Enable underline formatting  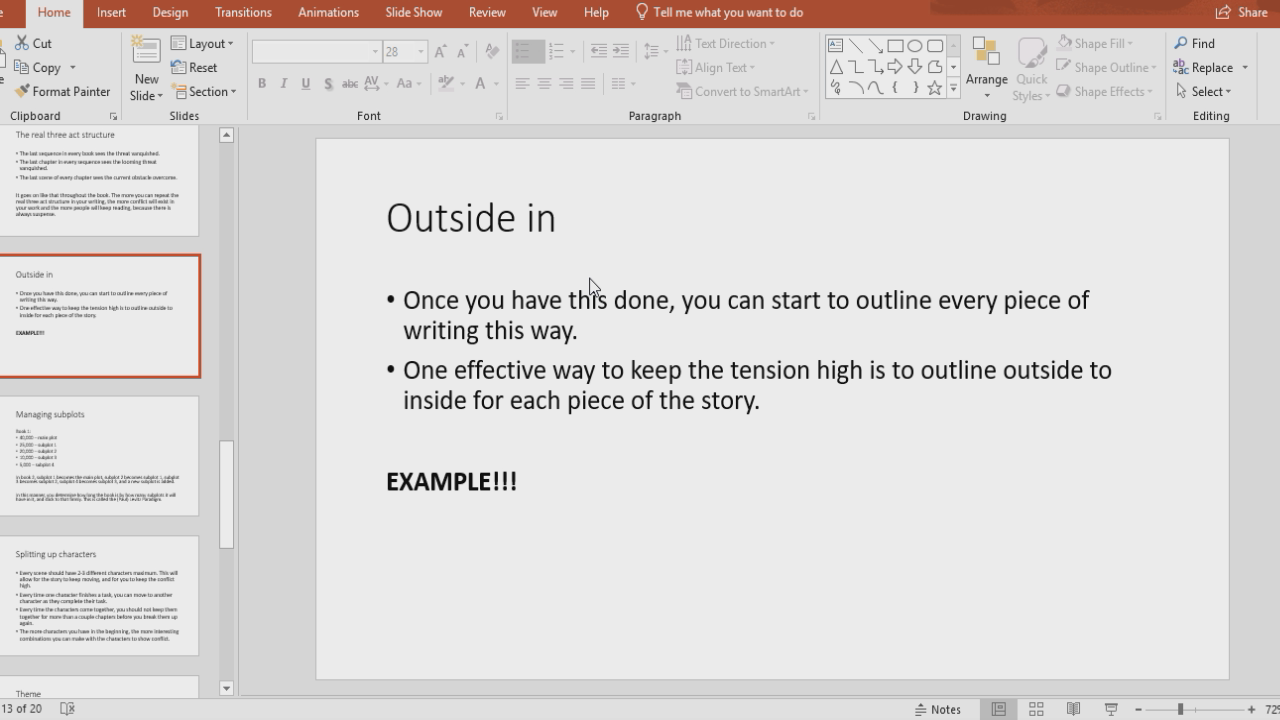coord(305,84)
